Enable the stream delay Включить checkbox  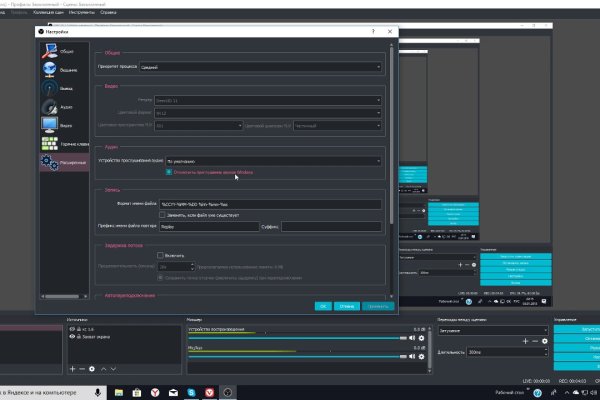pyautogui.click(x=161, y=255)
